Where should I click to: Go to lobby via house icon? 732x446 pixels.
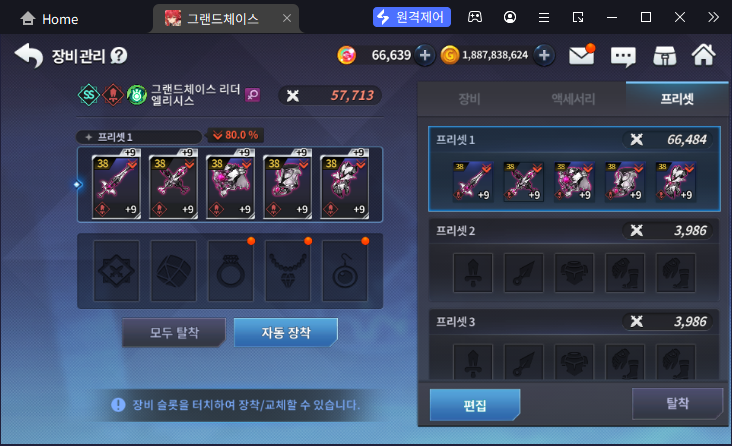pyautogui.click(x=704, y=55)
